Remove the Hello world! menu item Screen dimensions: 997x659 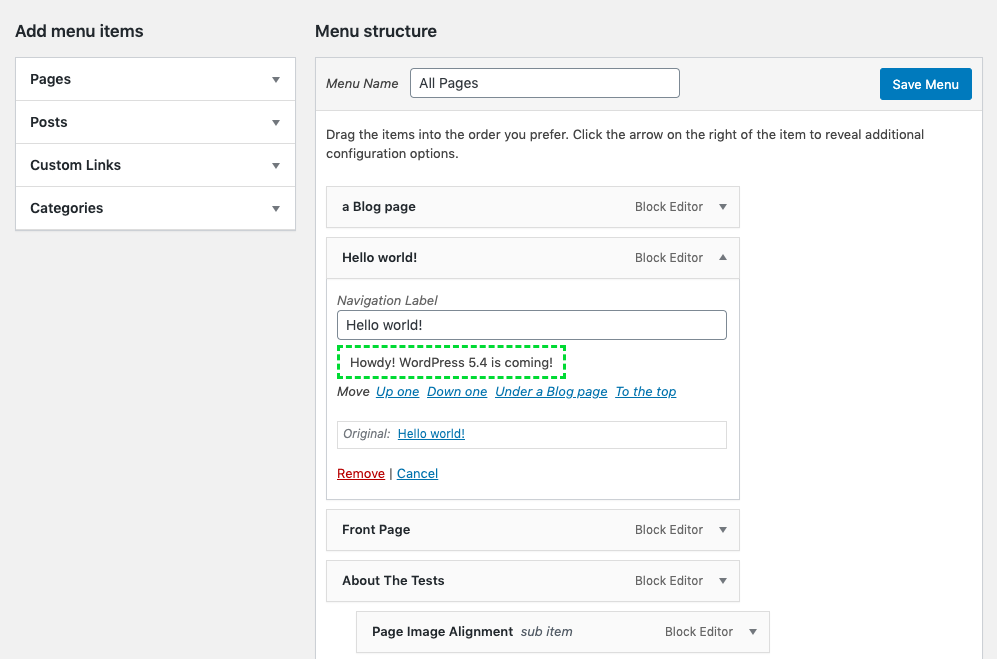point(360,474)
